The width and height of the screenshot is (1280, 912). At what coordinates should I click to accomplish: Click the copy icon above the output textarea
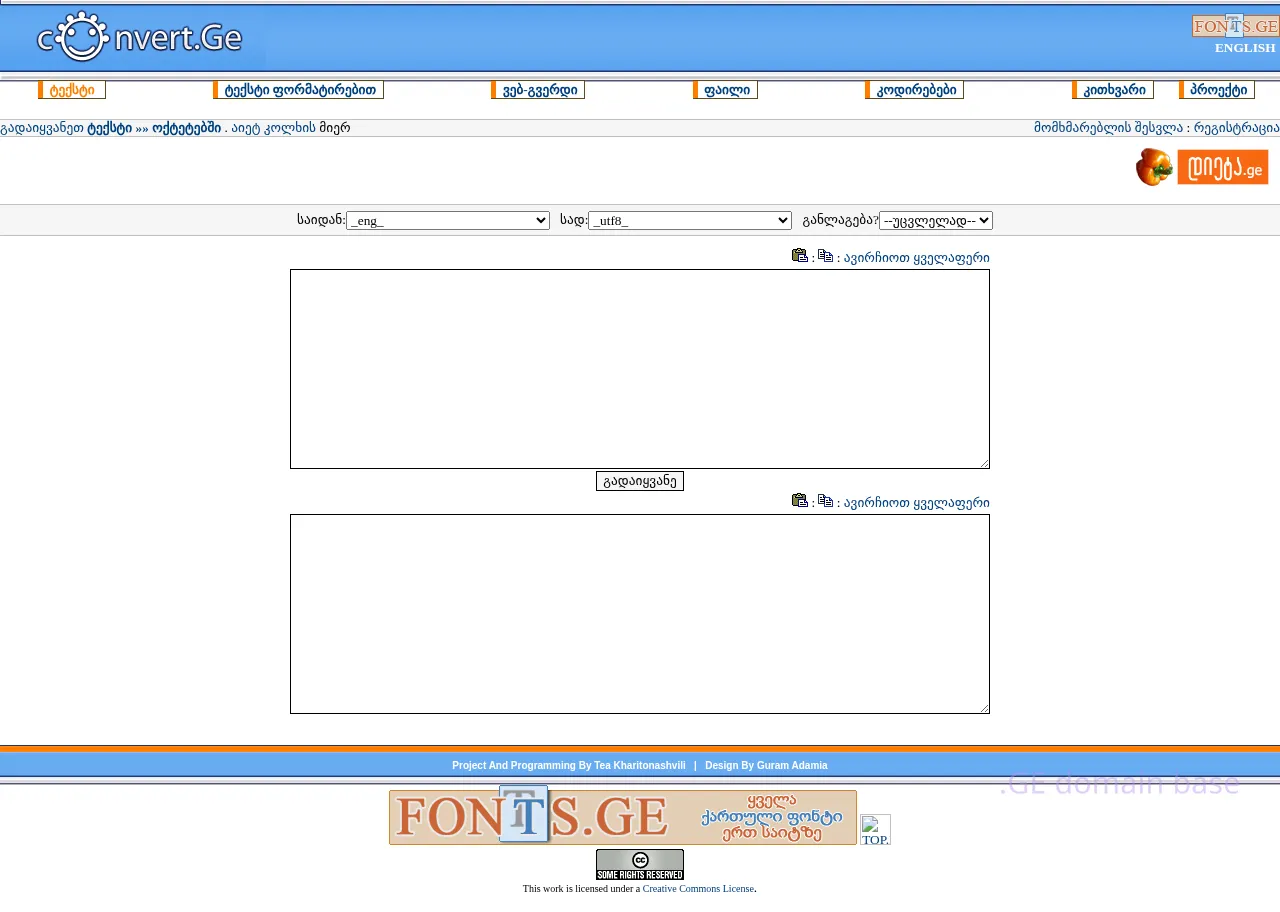click(825, 501)
